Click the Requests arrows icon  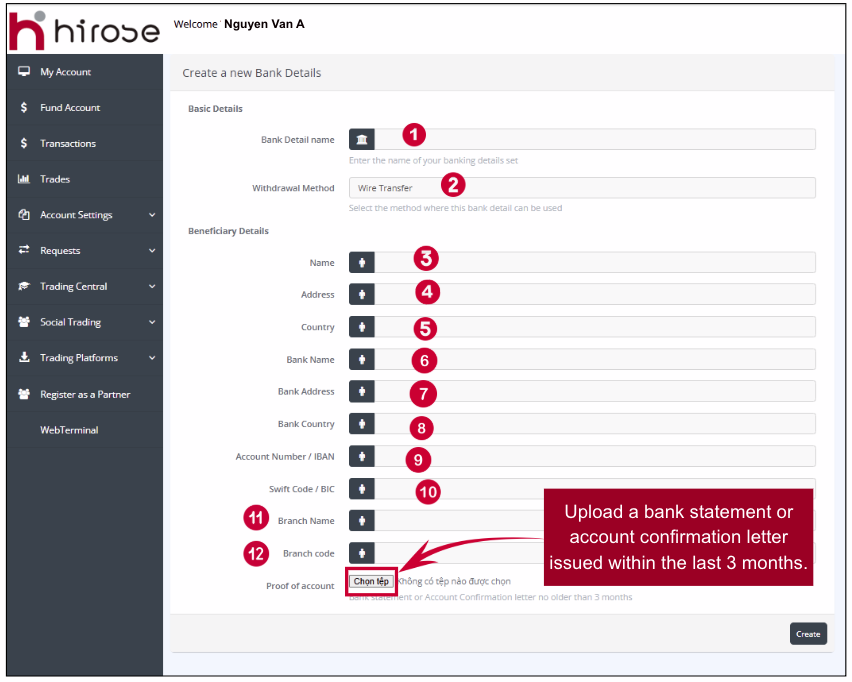24,250
